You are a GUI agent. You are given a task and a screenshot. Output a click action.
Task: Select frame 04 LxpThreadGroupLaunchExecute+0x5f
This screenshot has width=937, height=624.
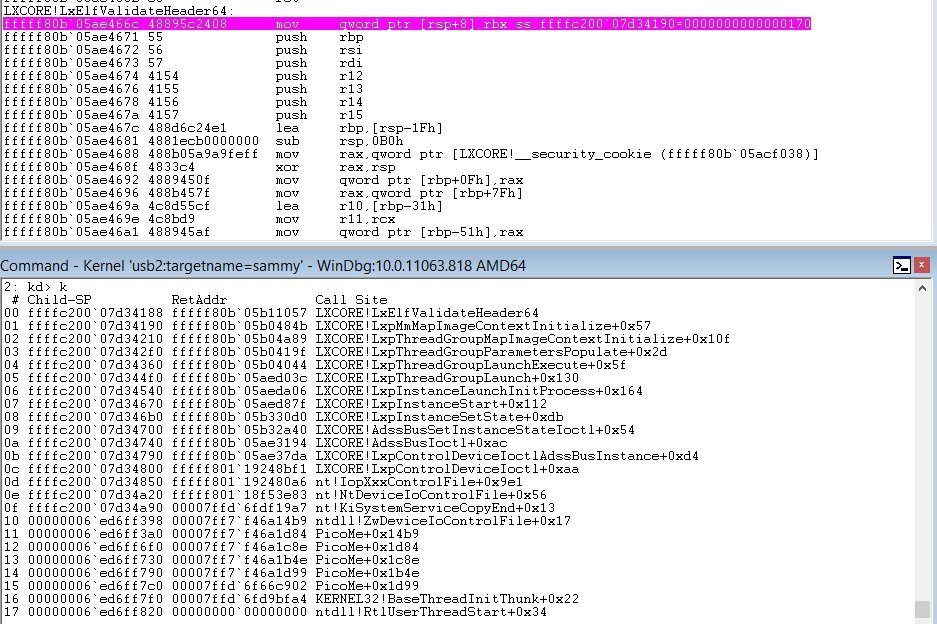[x=315, y=365]
